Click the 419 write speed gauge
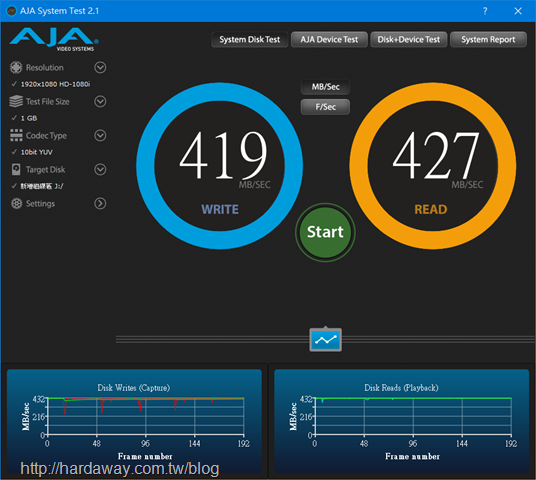Screen dimensions: 536x480 coord(219,166)
